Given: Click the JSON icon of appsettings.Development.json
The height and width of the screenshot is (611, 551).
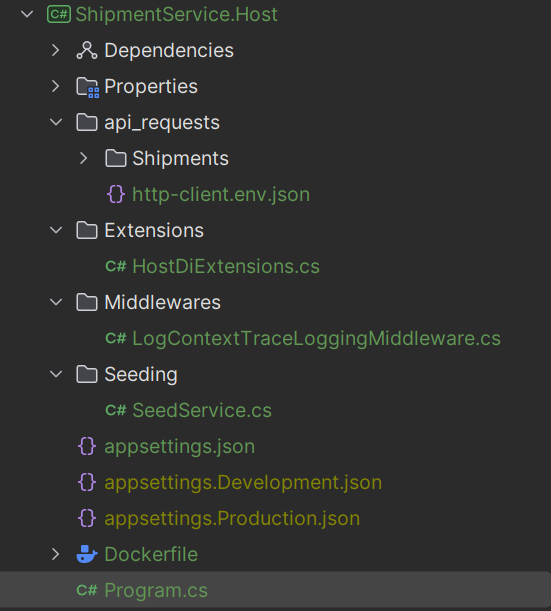Looking at the screenshot, I should pos(87,482).
